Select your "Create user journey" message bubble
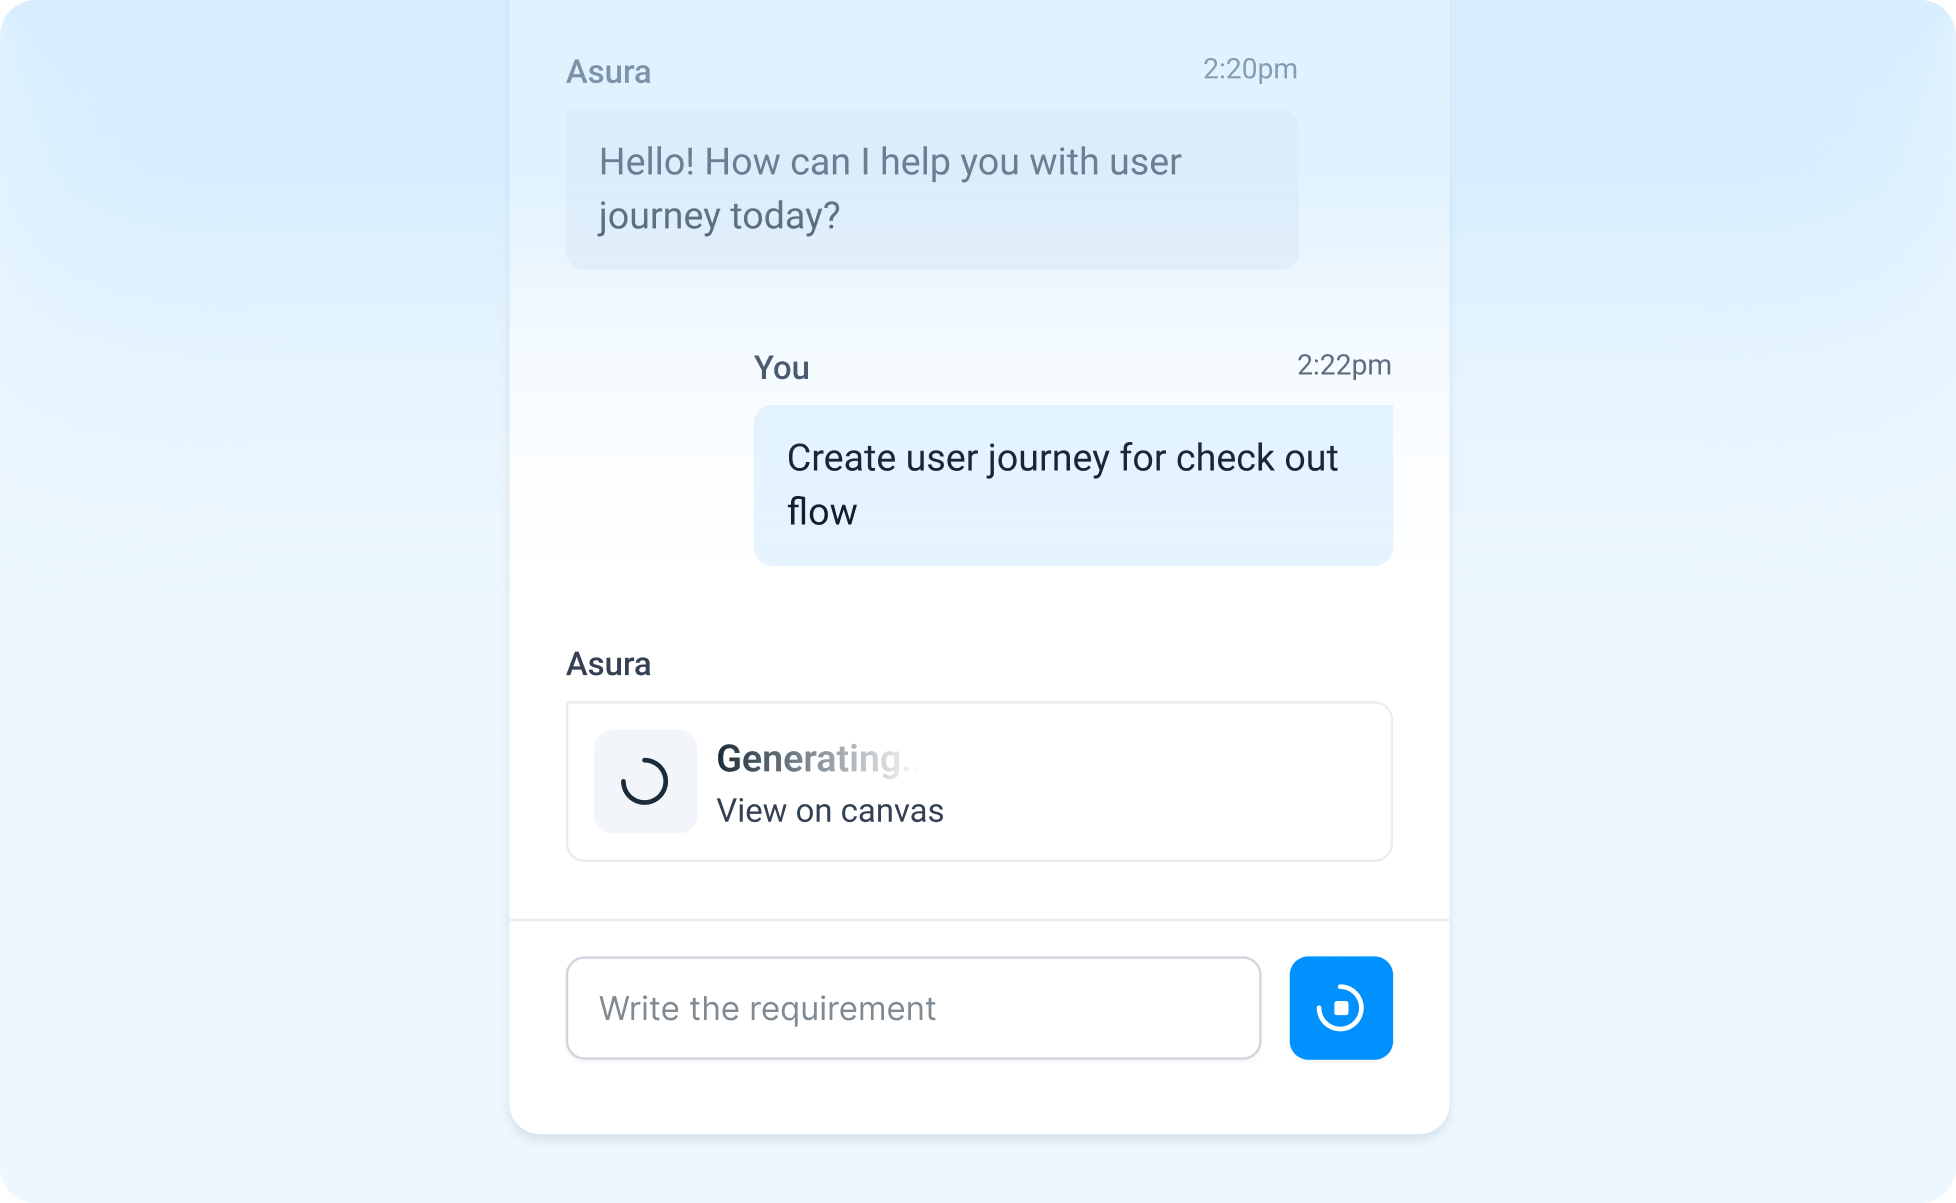This screenshot has width=1956, height=1203. pos(1072,485)
